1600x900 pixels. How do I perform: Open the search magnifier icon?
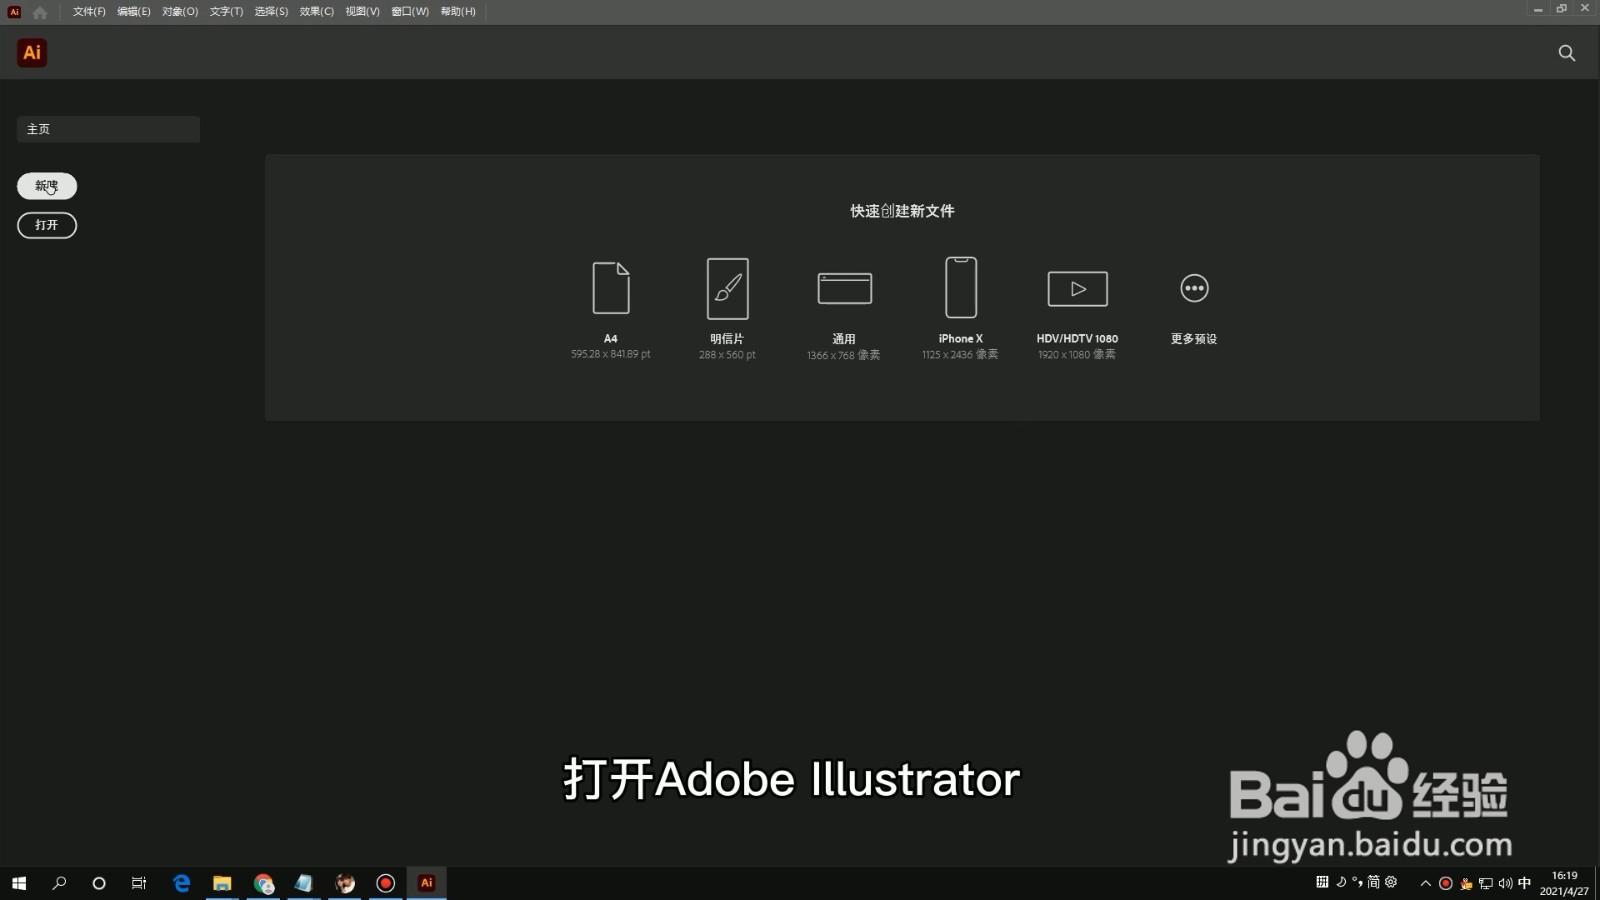(x=1567, y=53)
